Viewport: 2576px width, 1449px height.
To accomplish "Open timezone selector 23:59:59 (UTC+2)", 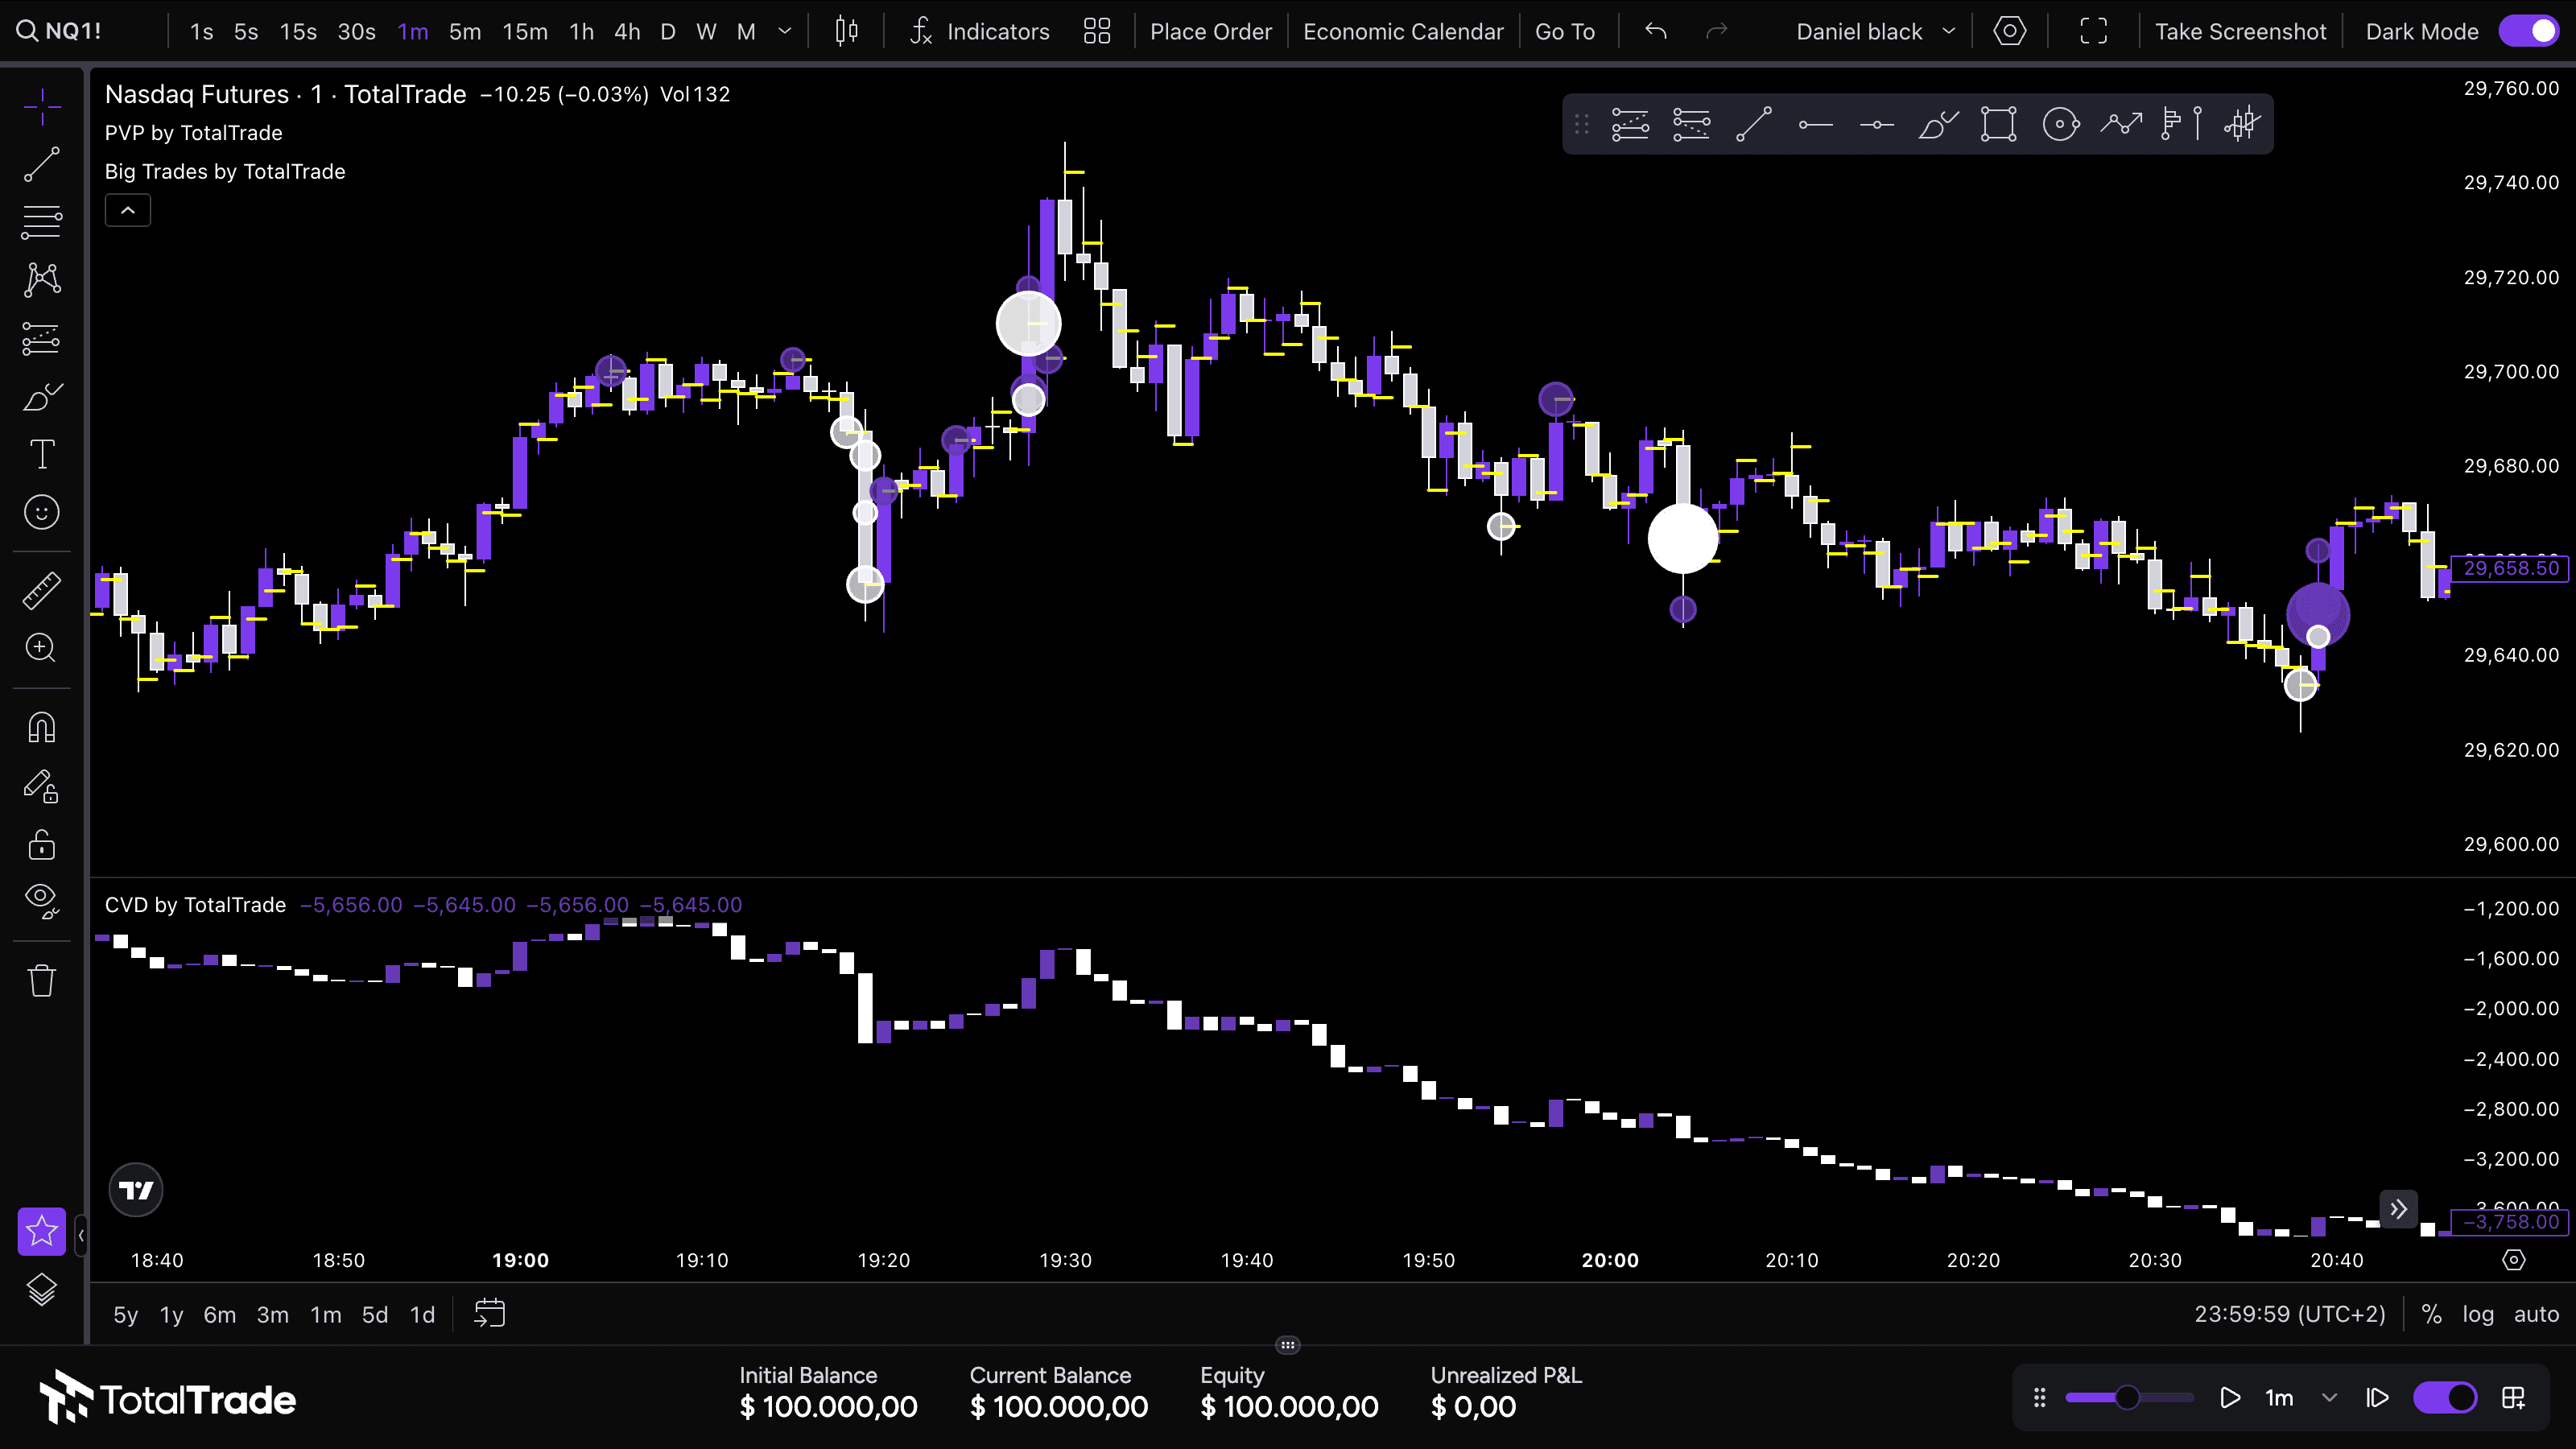I will tap(2289, 1314).
